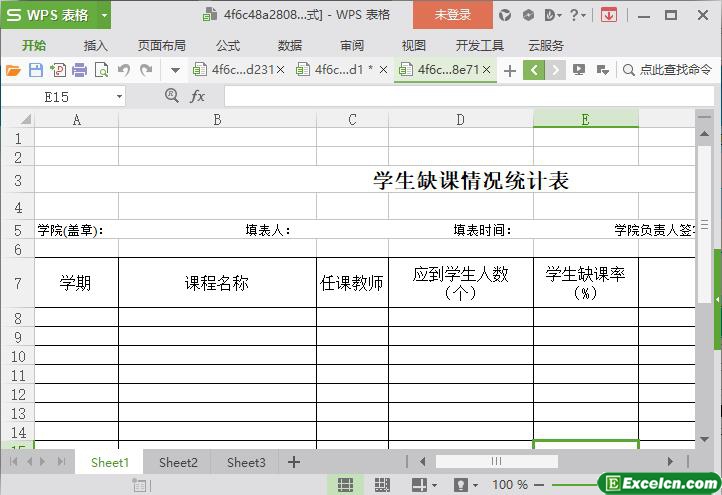Image resolution: width=722 pixels, height=495 pixels.
Task: Open the tab list dropdown icon
Action: tap(602, 70)
